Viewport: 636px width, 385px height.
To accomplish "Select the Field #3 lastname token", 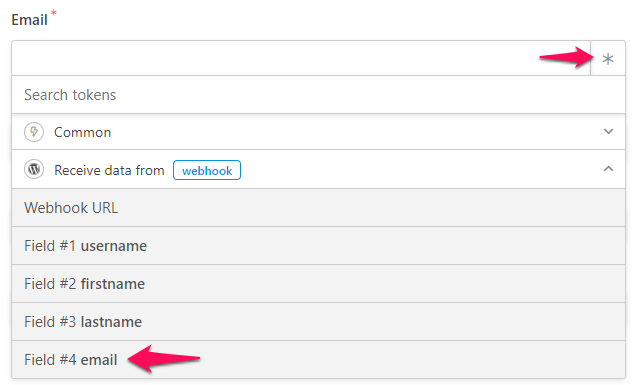I will (318, 322).
